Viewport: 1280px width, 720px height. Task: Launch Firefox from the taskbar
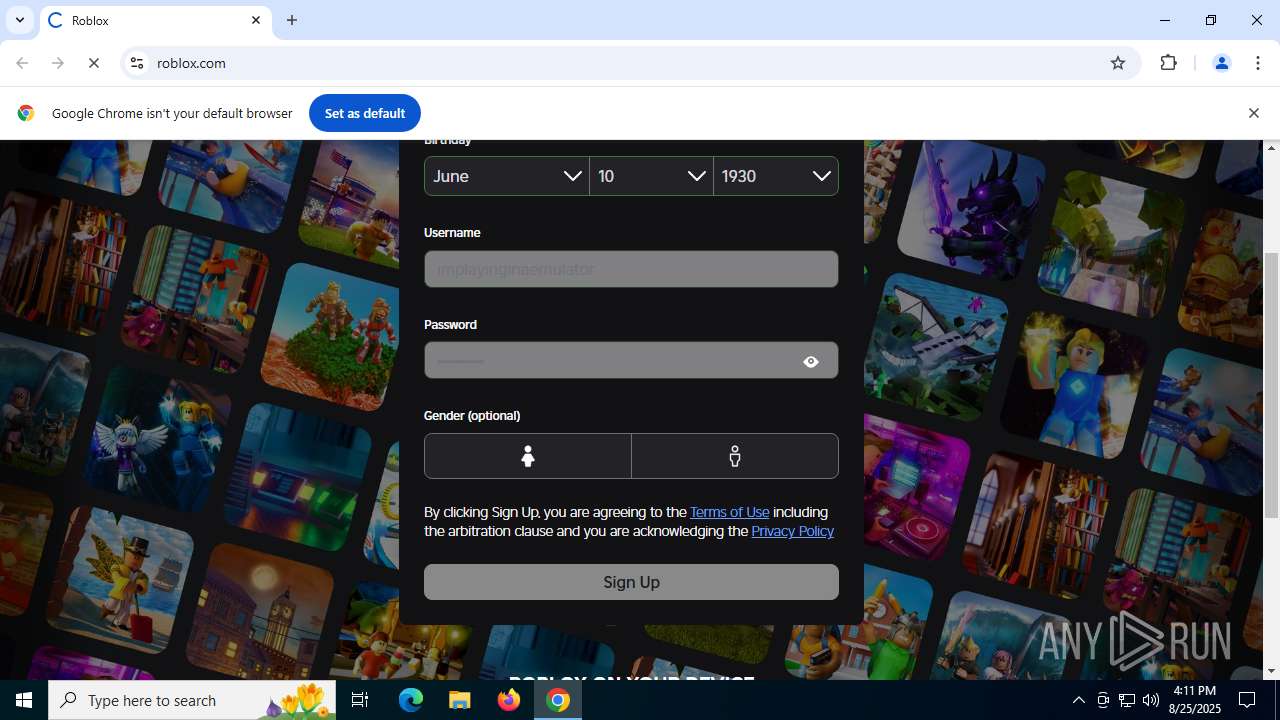coord(508,700)
